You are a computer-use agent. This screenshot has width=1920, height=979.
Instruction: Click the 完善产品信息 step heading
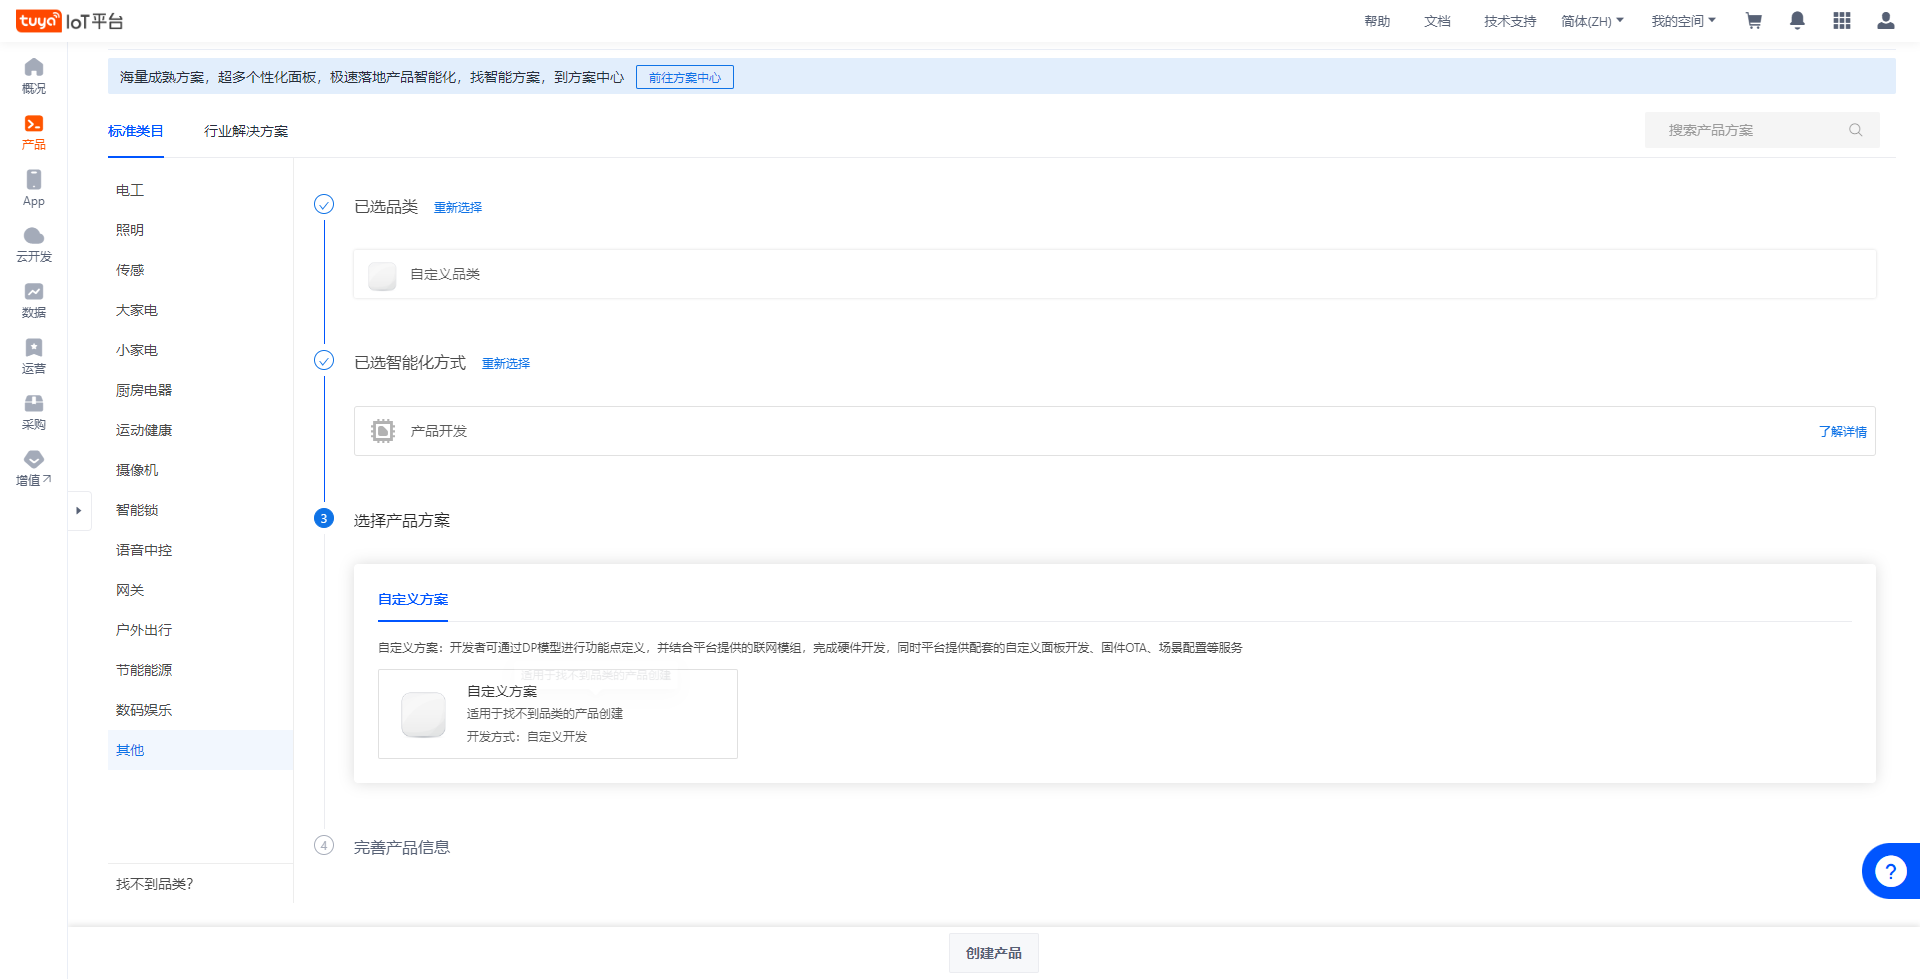point(402,847)
